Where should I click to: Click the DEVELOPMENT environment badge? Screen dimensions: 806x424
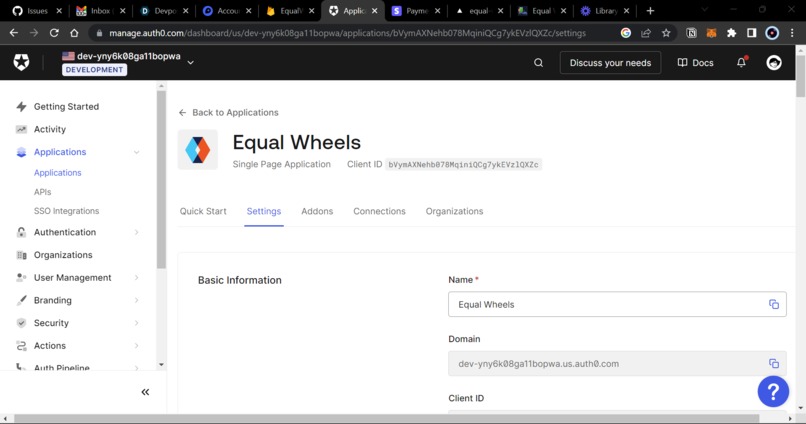94,70
